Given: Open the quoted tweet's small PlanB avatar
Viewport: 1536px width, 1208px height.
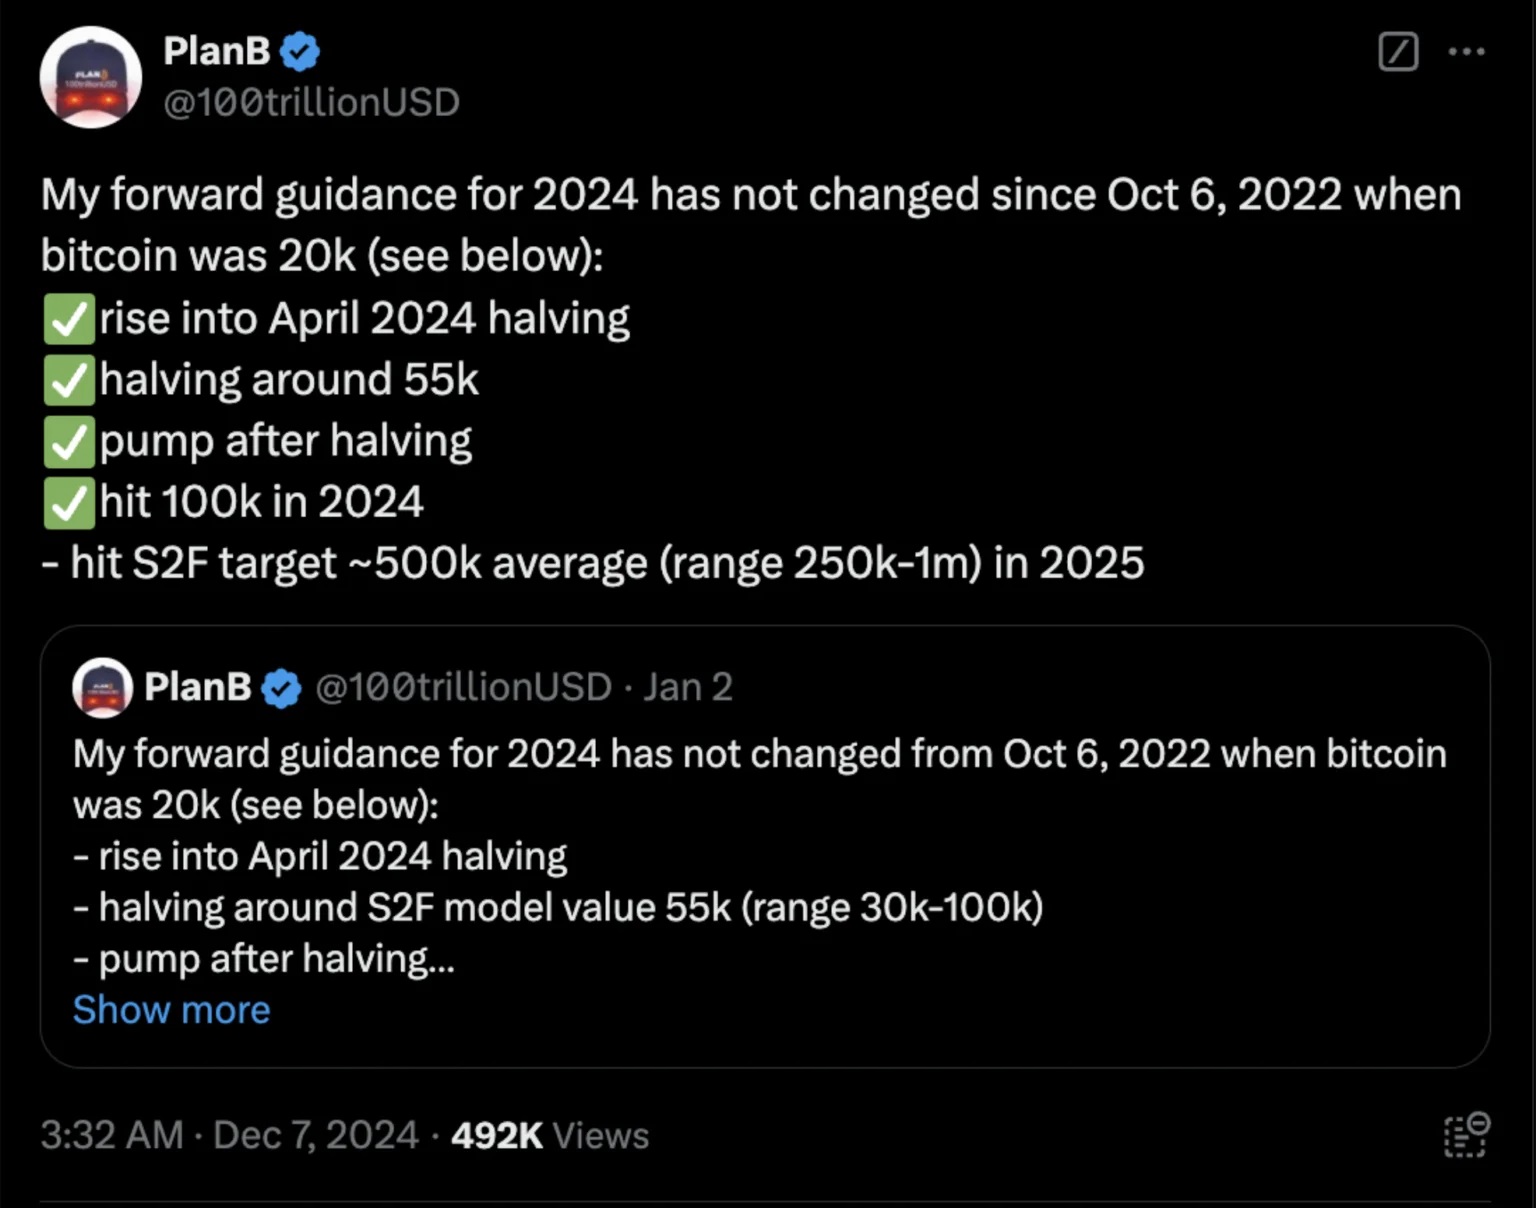Looking at the screenshot, I should [102, 687].
